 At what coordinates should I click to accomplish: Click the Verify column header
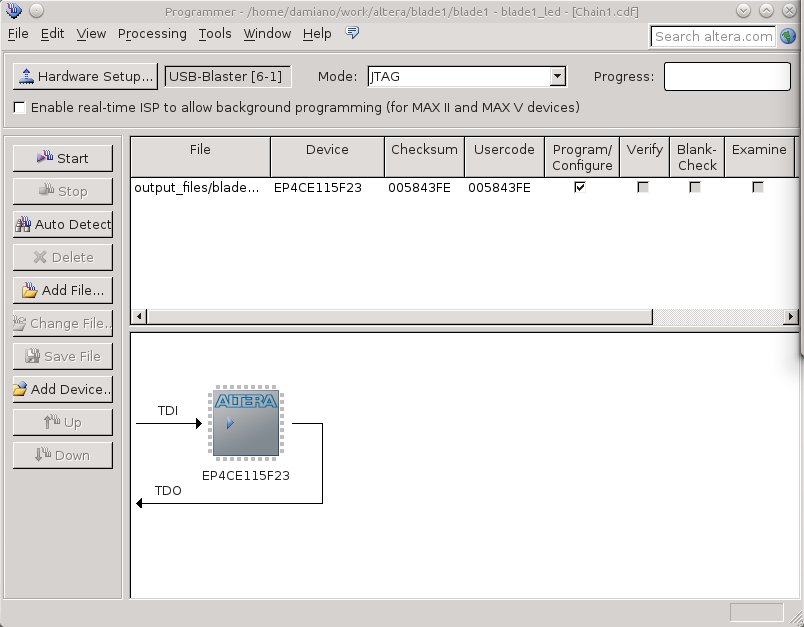(x=645, y=157)
